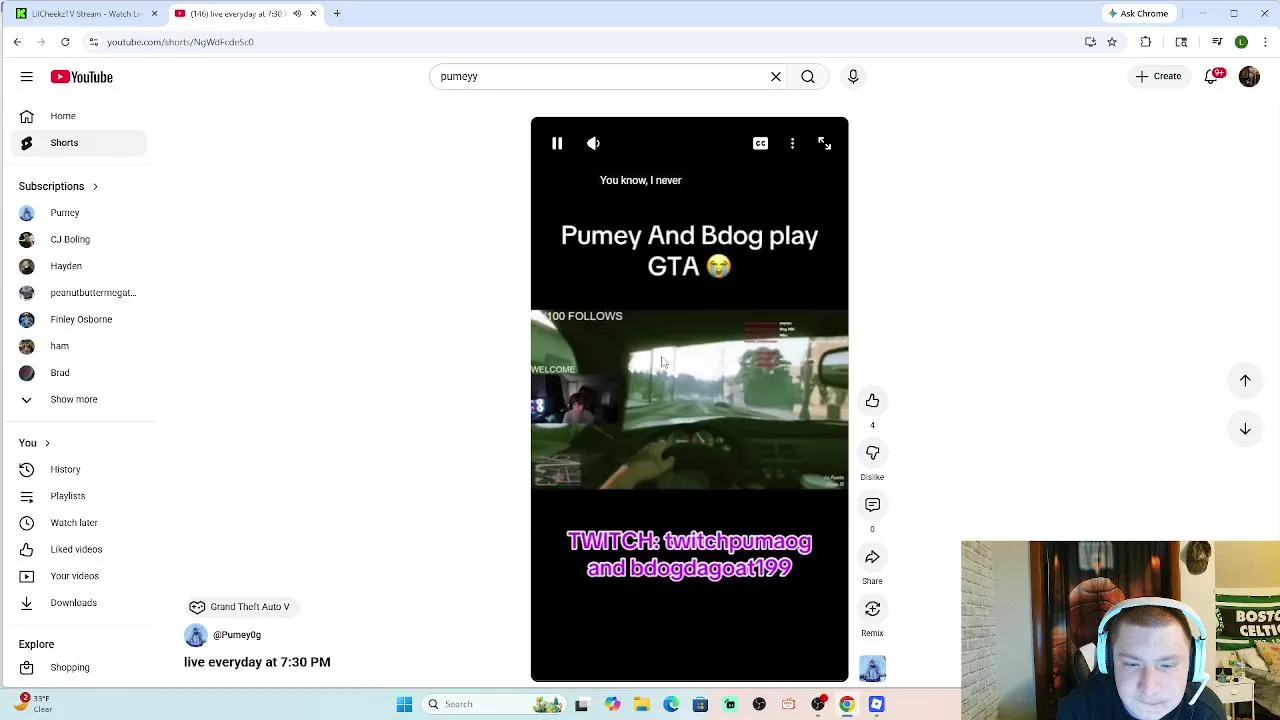Open Shopping under Explore
Image resolution: width=1280 pixels, height=720 pixels.
(80, 667)
